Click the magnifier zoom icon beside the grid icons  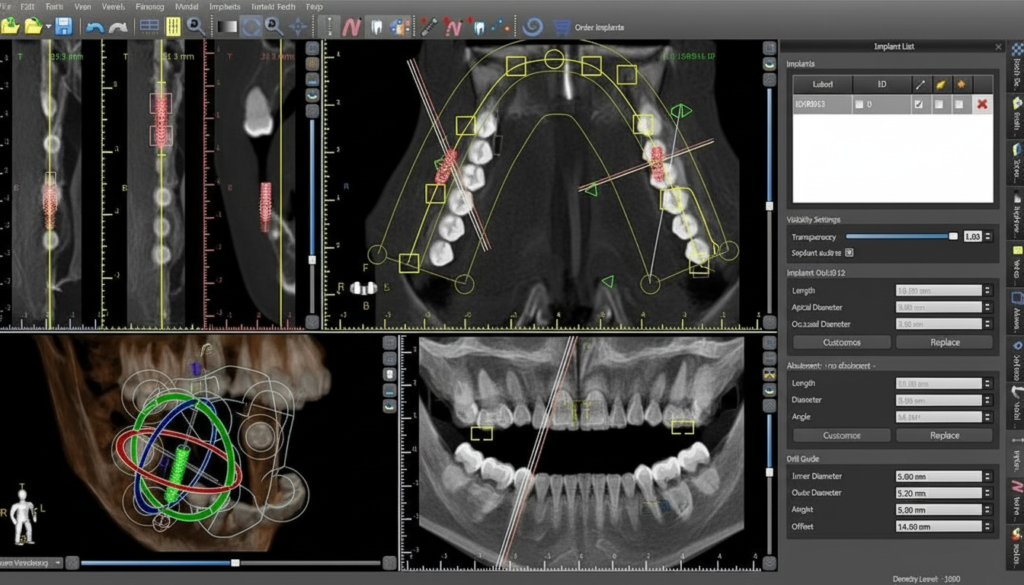(x=196, y=27)
